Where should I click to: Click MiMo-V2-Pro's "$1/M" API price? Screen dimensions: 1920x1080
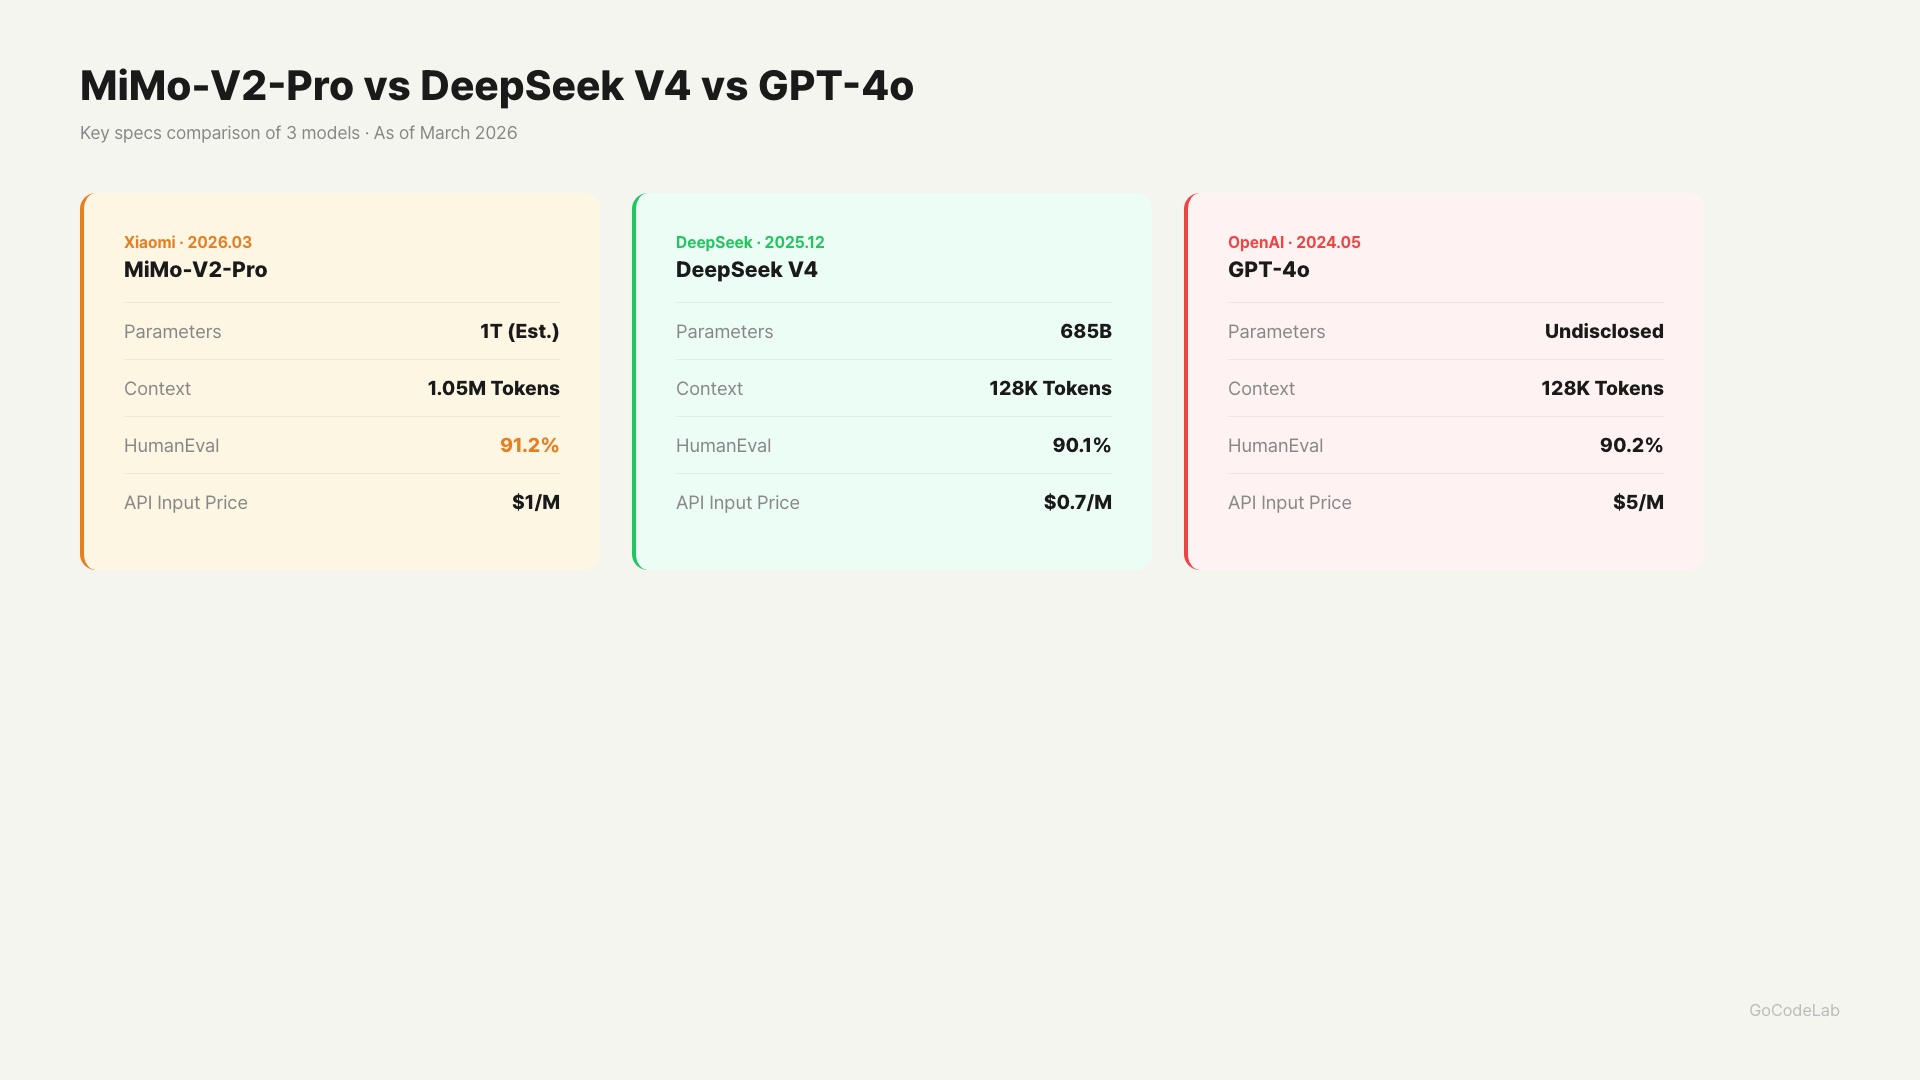pyautogui.click(x=535, y=502)
